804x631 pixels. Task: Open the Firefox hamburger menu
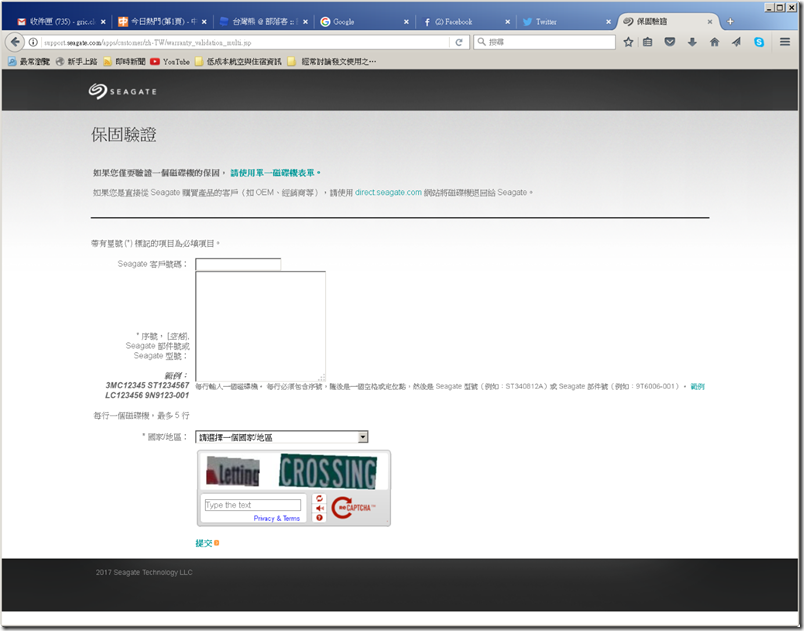[x=785, y=42]
